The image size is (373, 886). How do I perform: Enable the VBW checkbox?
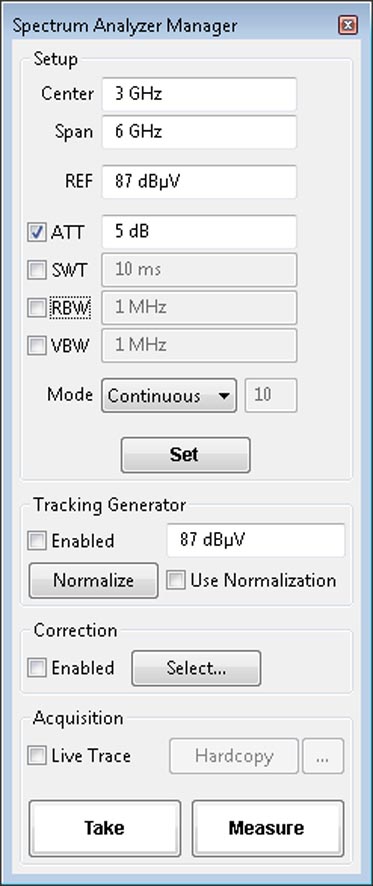coord(37,346)
